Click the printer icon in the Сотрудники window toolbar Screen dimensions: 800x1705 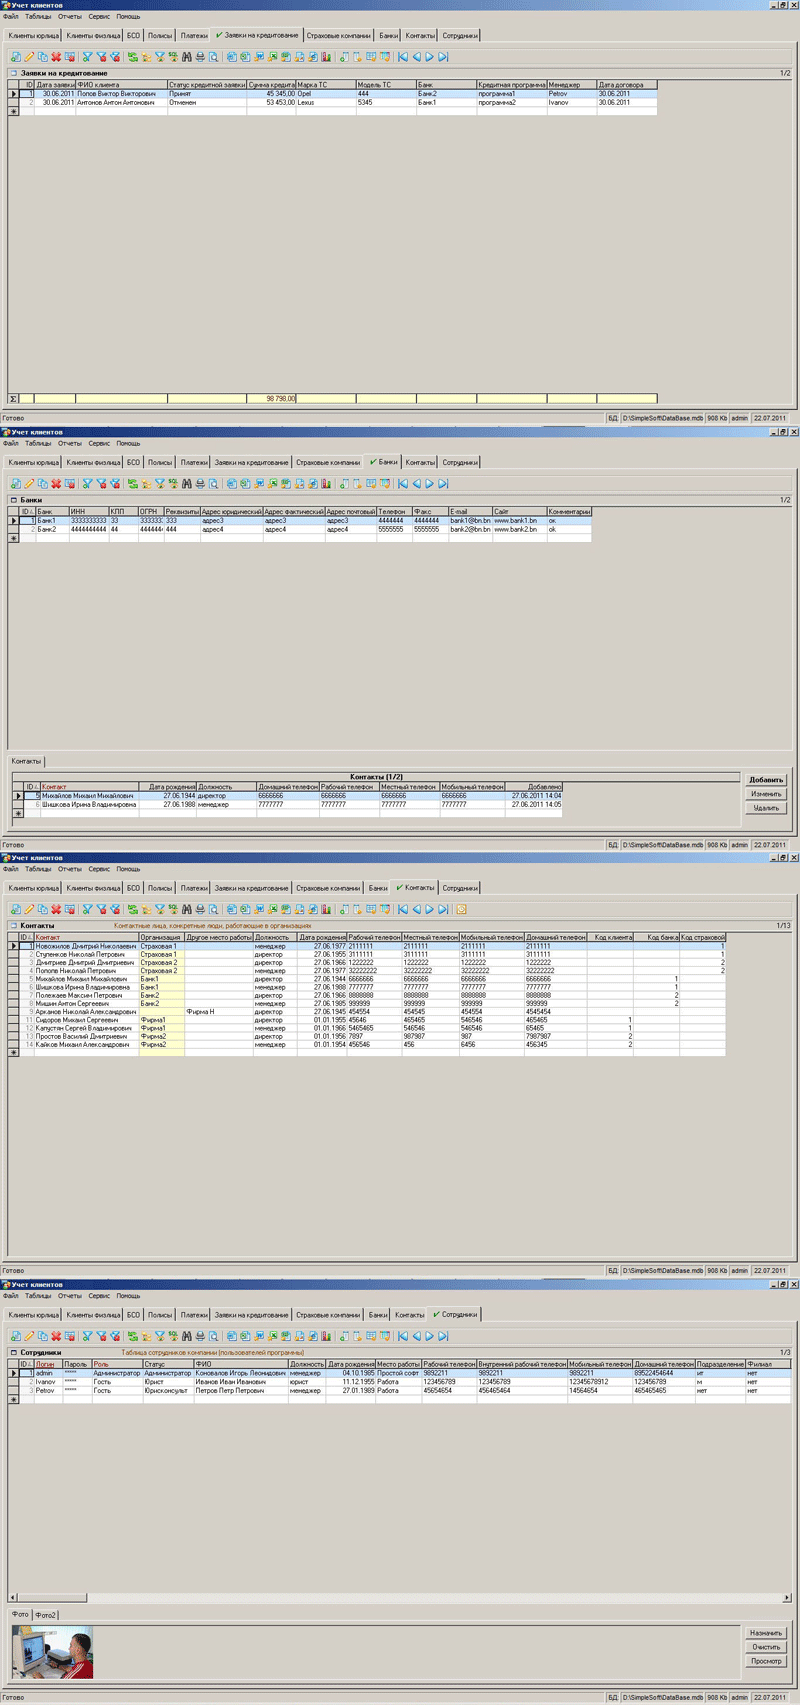(200, 1336)
